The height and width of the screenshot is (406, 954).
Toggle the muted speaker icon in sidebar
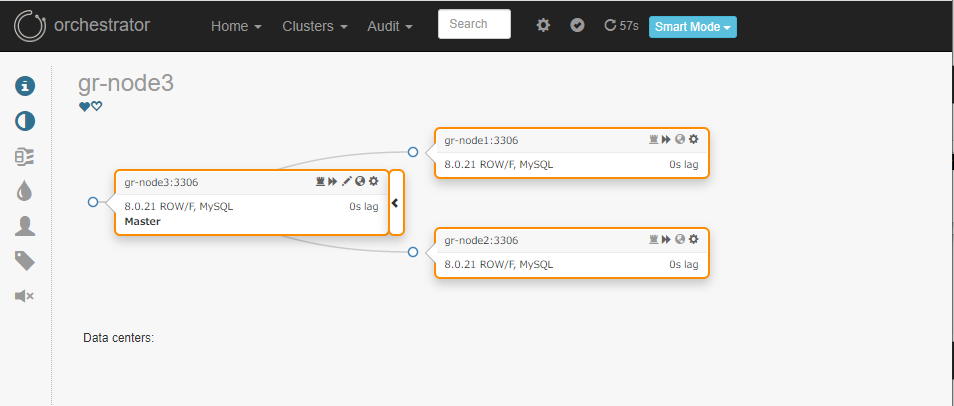coord(24,296)
